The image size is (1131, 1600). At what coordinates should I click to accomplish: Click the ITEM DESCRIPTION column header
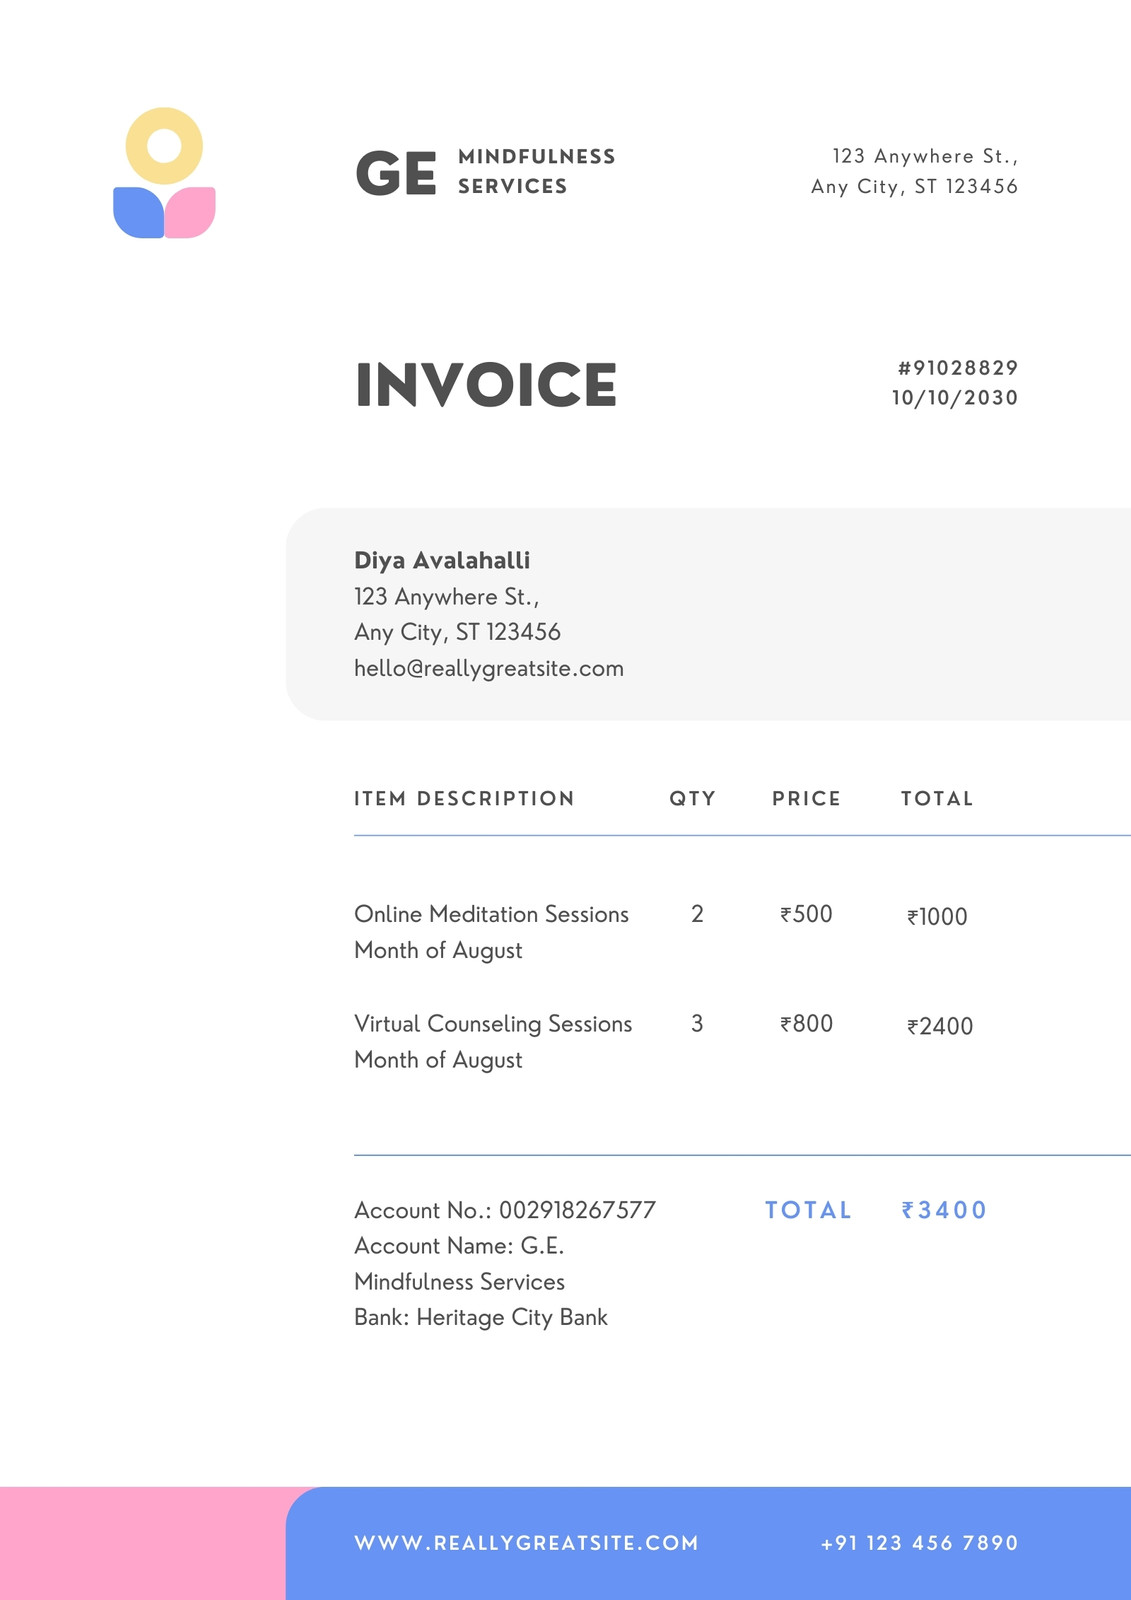tap(464, 798)
